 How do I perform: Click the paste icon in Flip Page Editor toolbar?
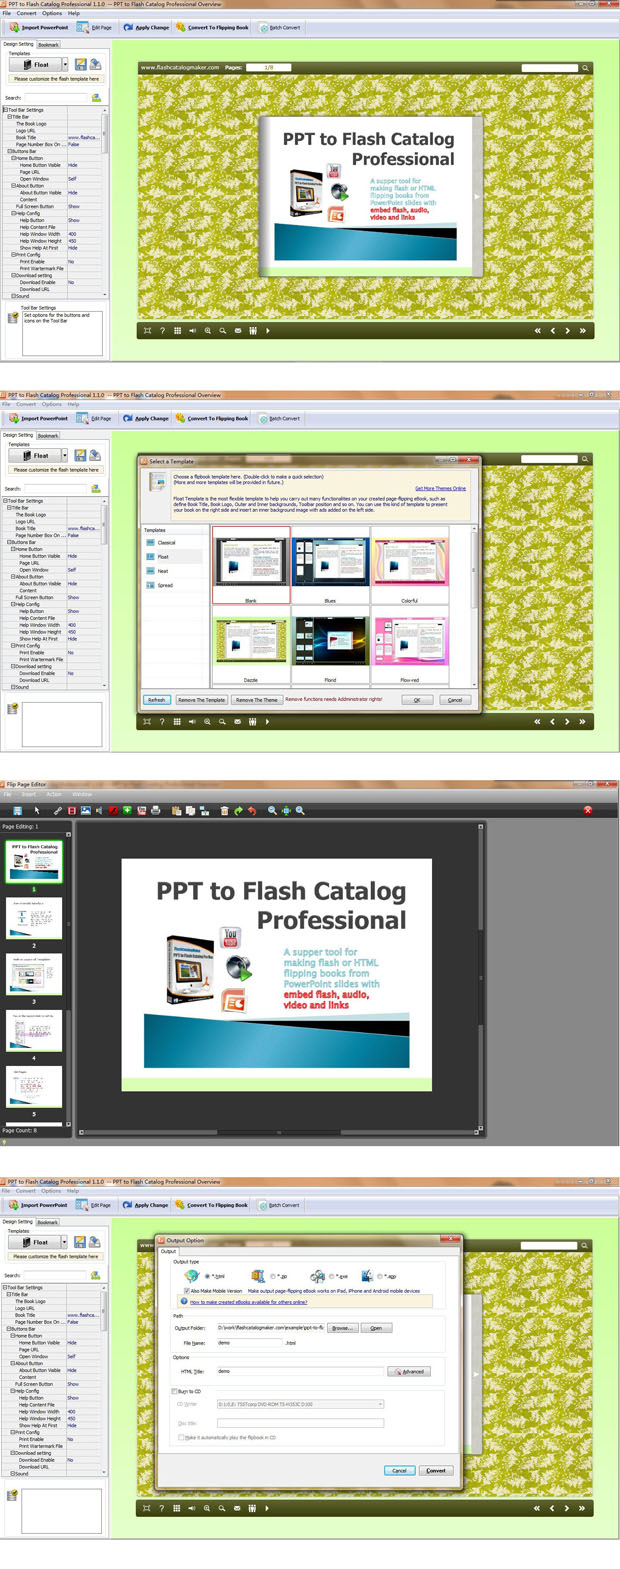pyautogui.click(x=175, y=810)
